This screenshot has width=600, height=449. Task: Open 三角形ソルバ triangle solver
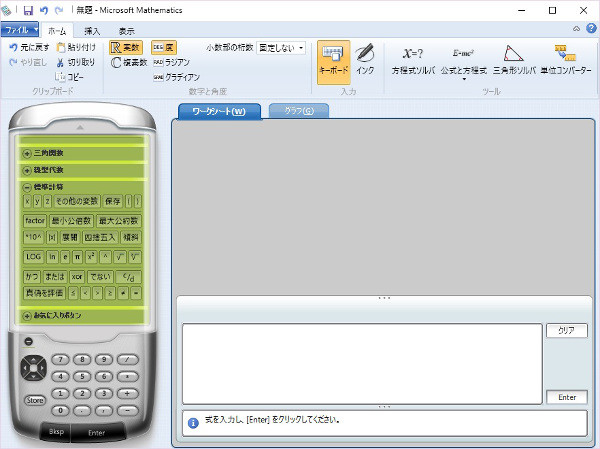click(x=514, y=60)
